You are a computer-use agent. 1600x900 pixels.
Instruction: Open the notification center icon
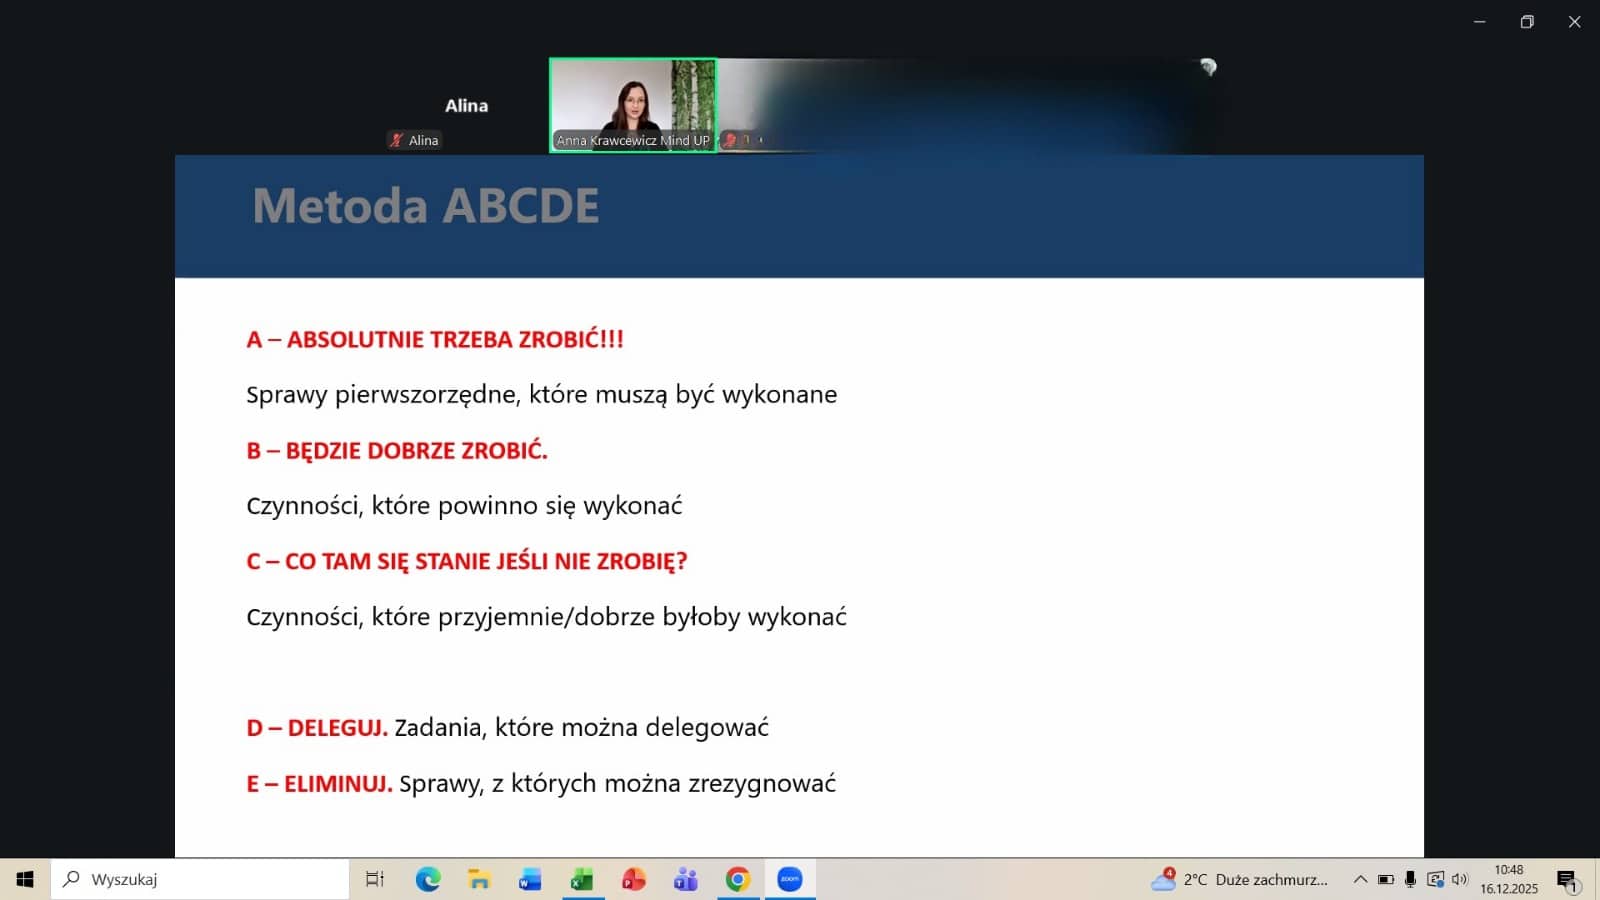pos(1567,879)
